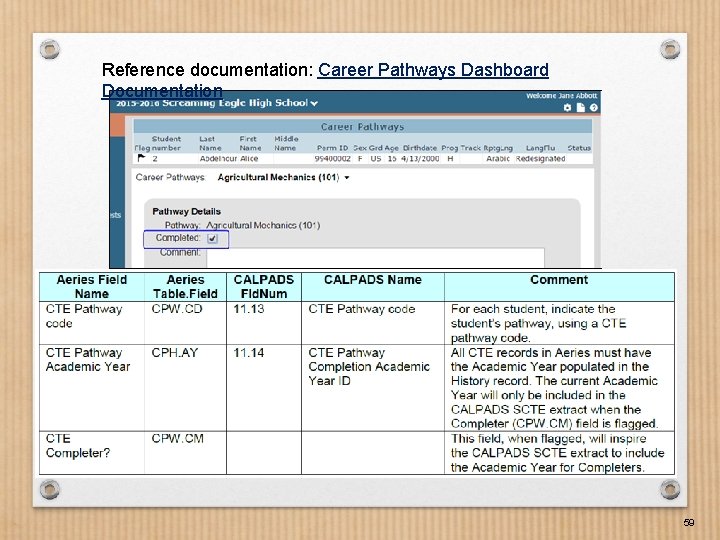The width and height of the screenshot is (720, 540).
Task: Open the Agricultural Mechanics (101) pathway dropdown
Action: pyautogui.click(x=283, y=177)
